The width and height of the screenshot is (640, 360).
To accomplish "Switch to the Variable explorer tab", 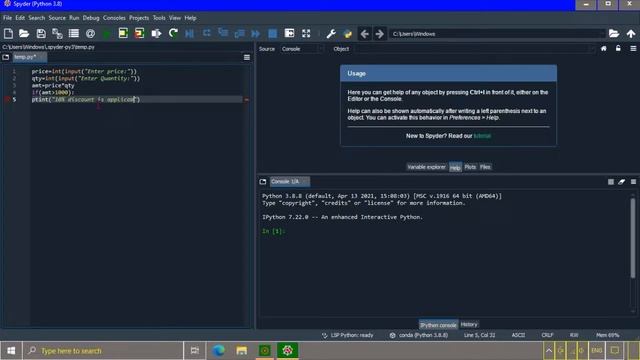I will click(x=426, y=167).
